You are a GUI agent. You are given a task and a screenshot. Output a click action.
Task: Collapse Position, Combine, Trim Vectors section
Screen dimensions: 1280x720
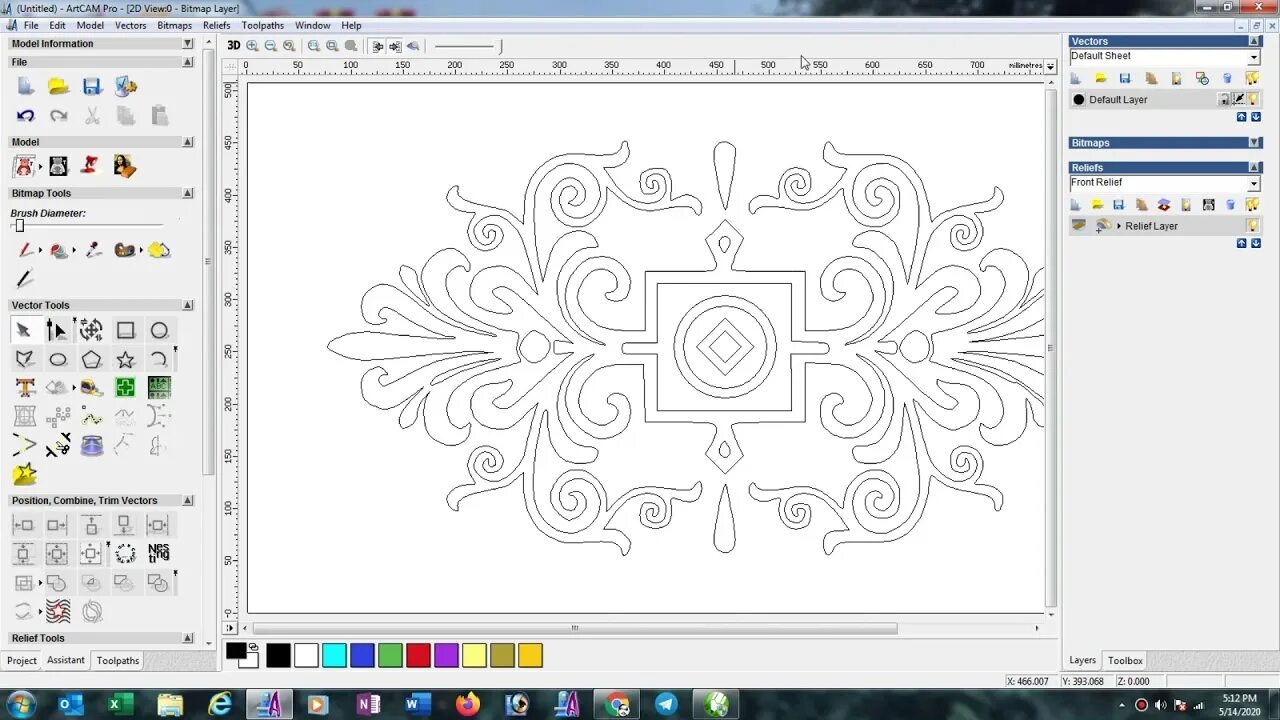tap(187, 500)
